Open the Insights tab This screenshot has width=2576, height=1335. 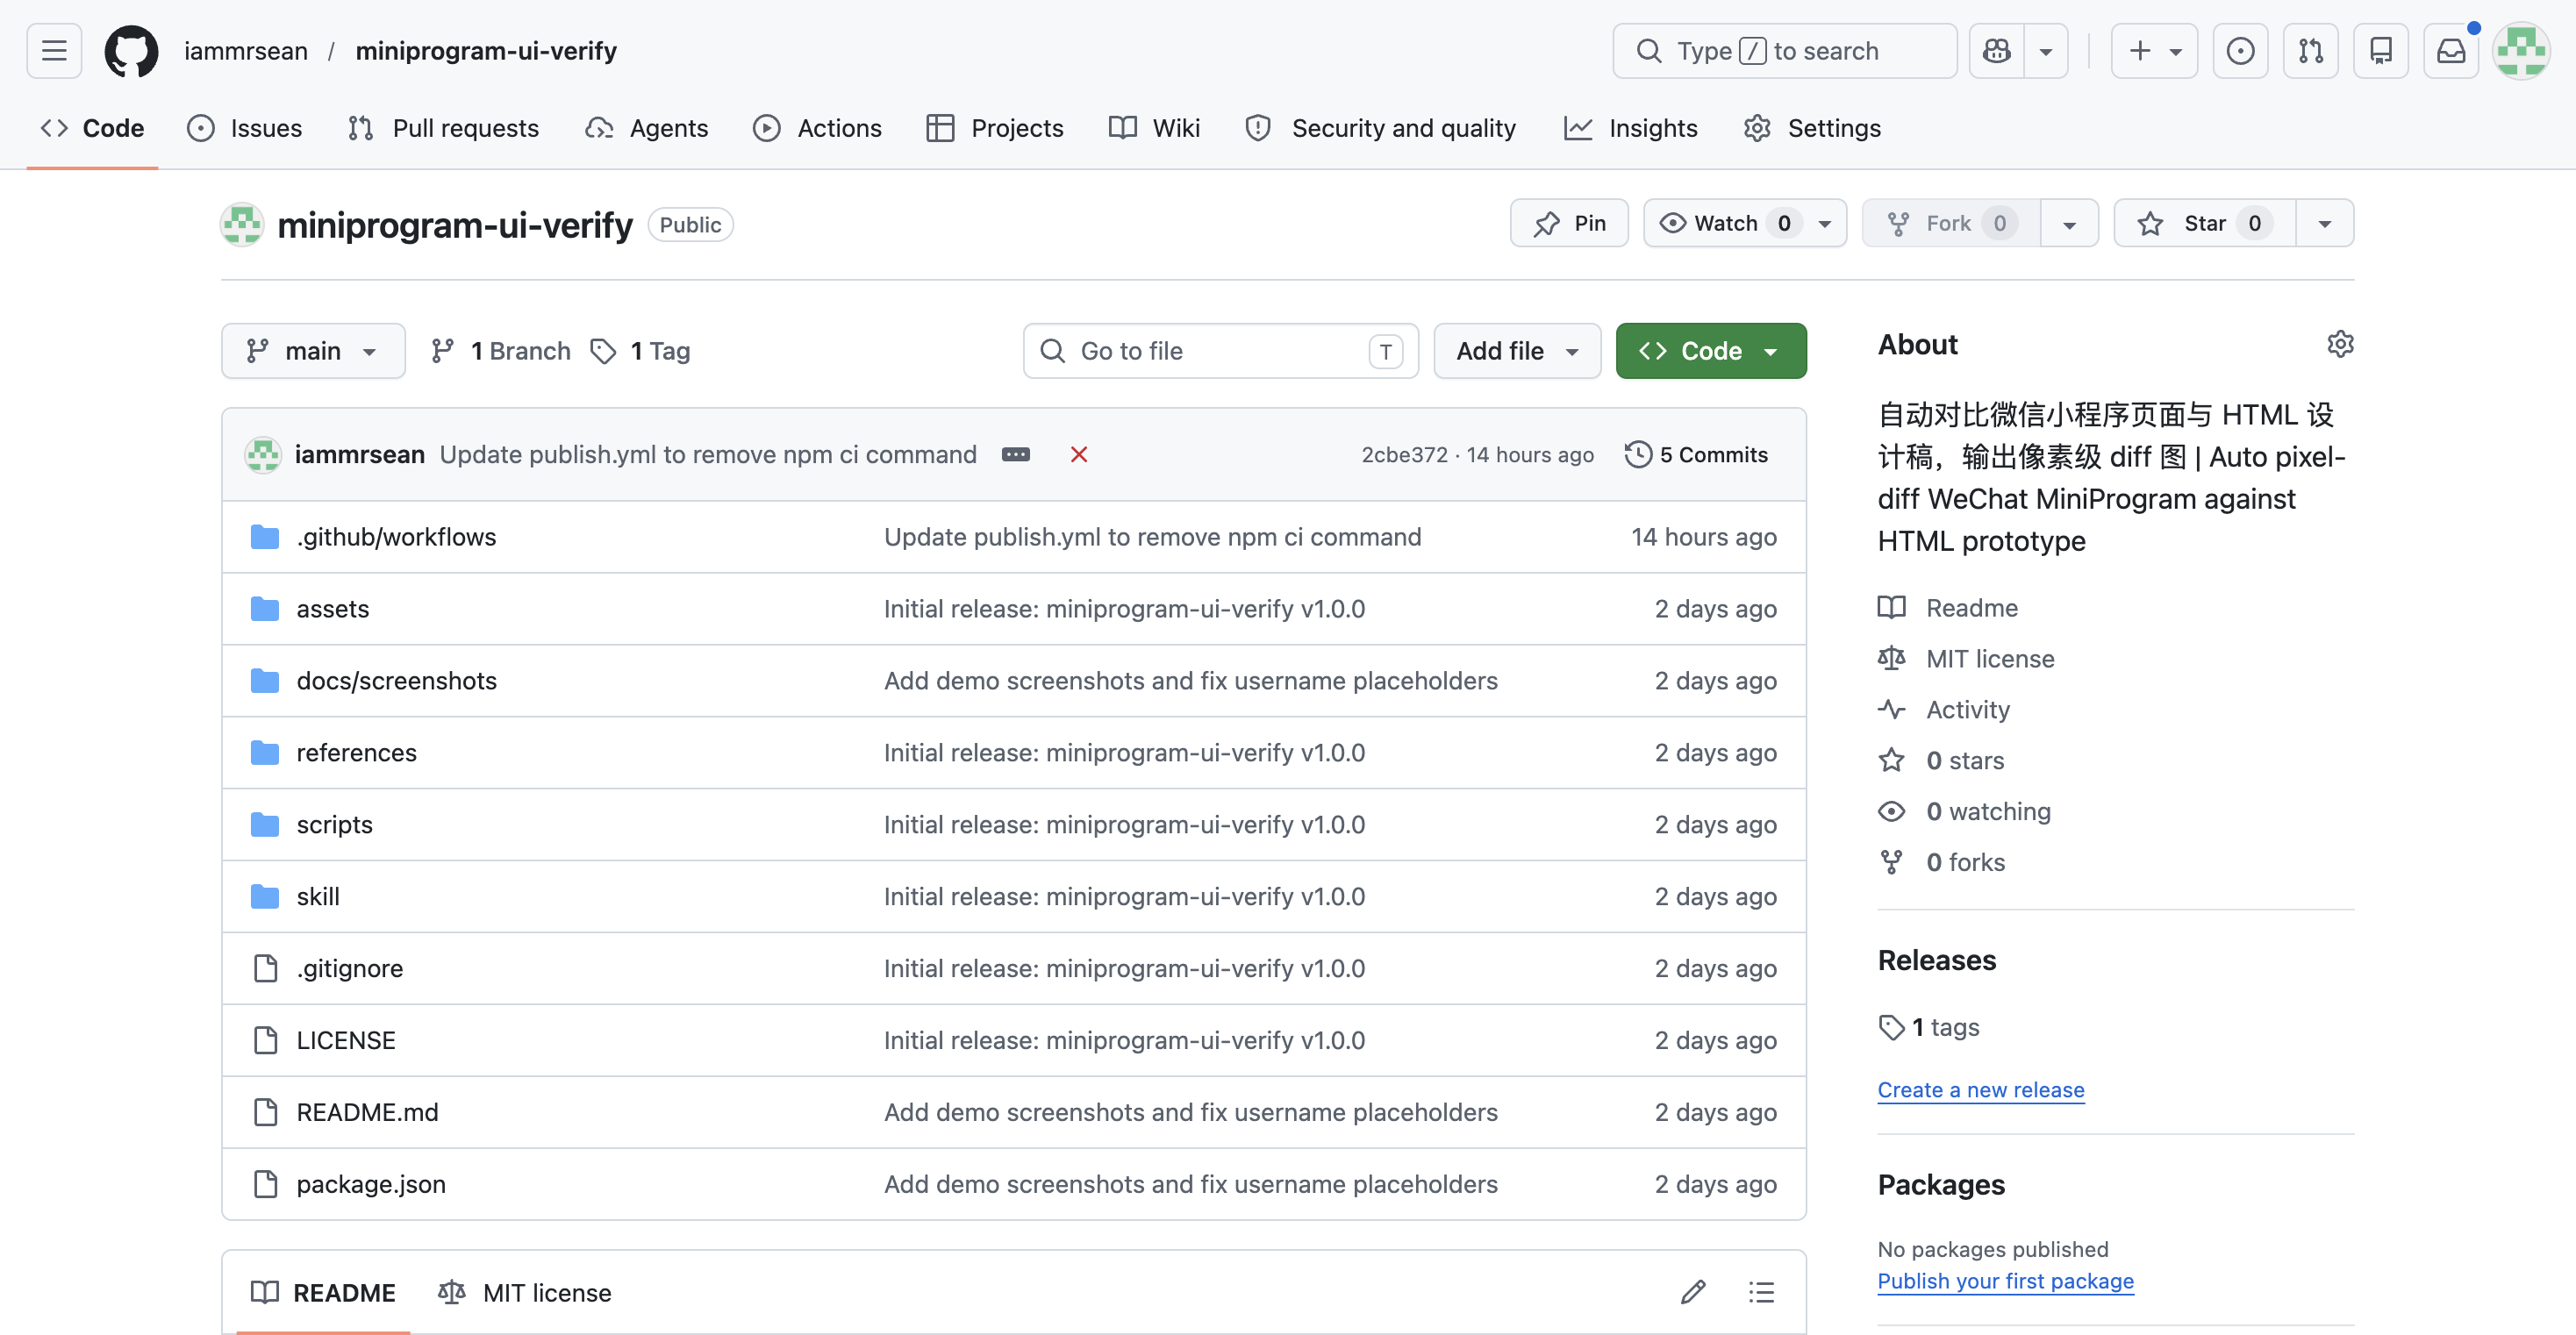[1631, 128]
